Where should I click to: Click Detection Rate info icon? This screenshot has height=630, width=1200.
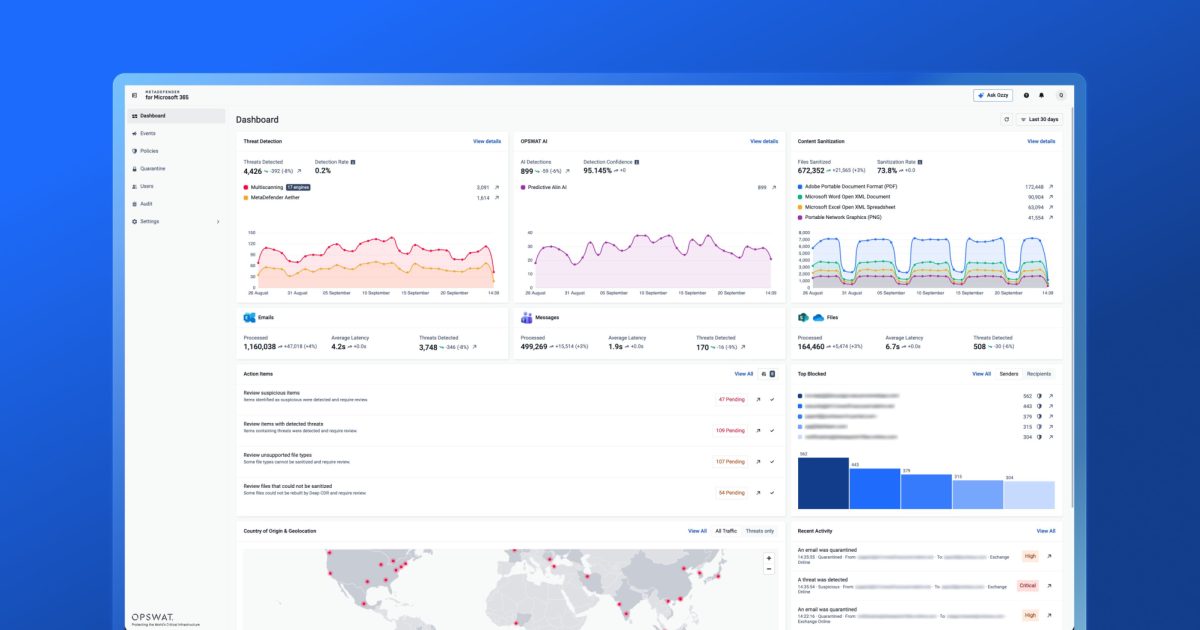point(353,161)
